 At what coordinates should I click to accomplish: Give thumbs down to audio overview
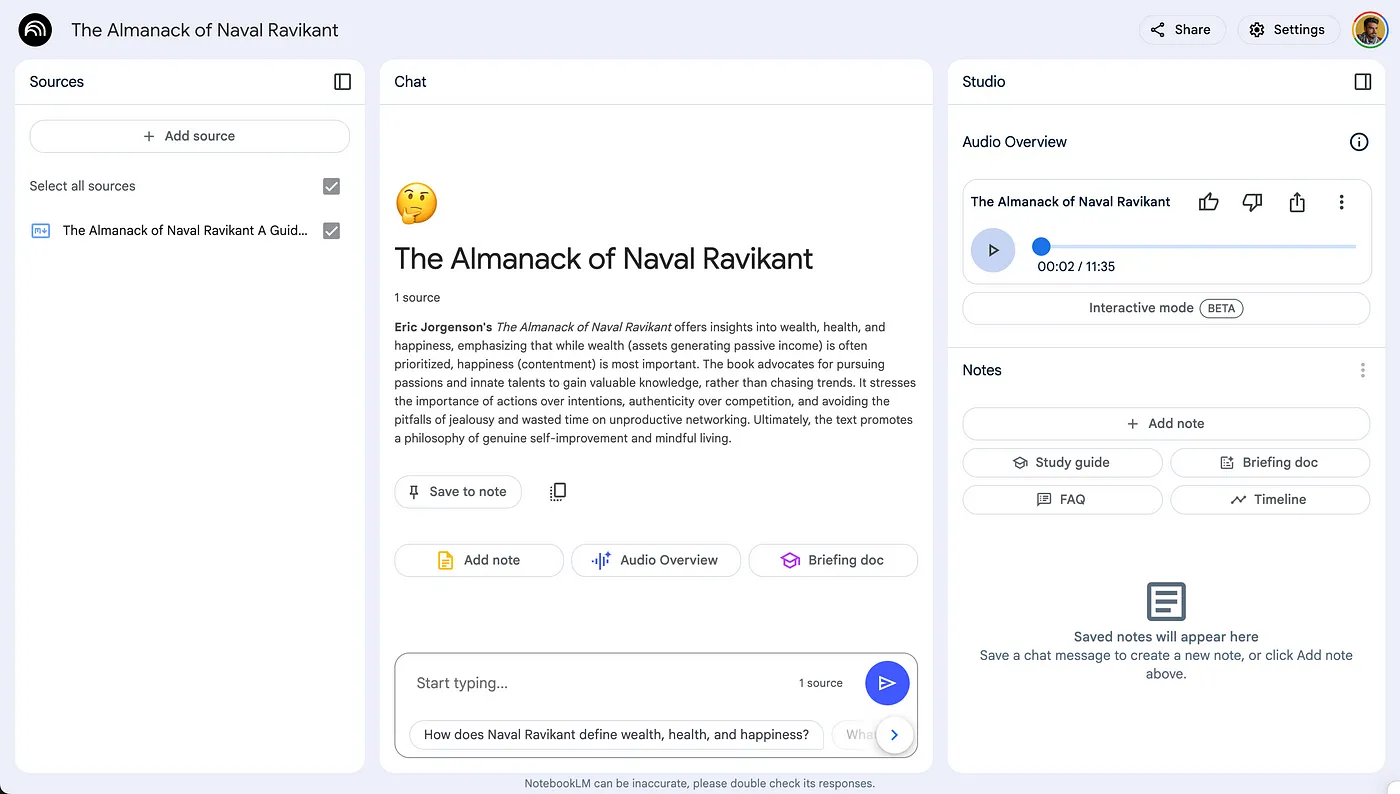(x=1253, y=202)
